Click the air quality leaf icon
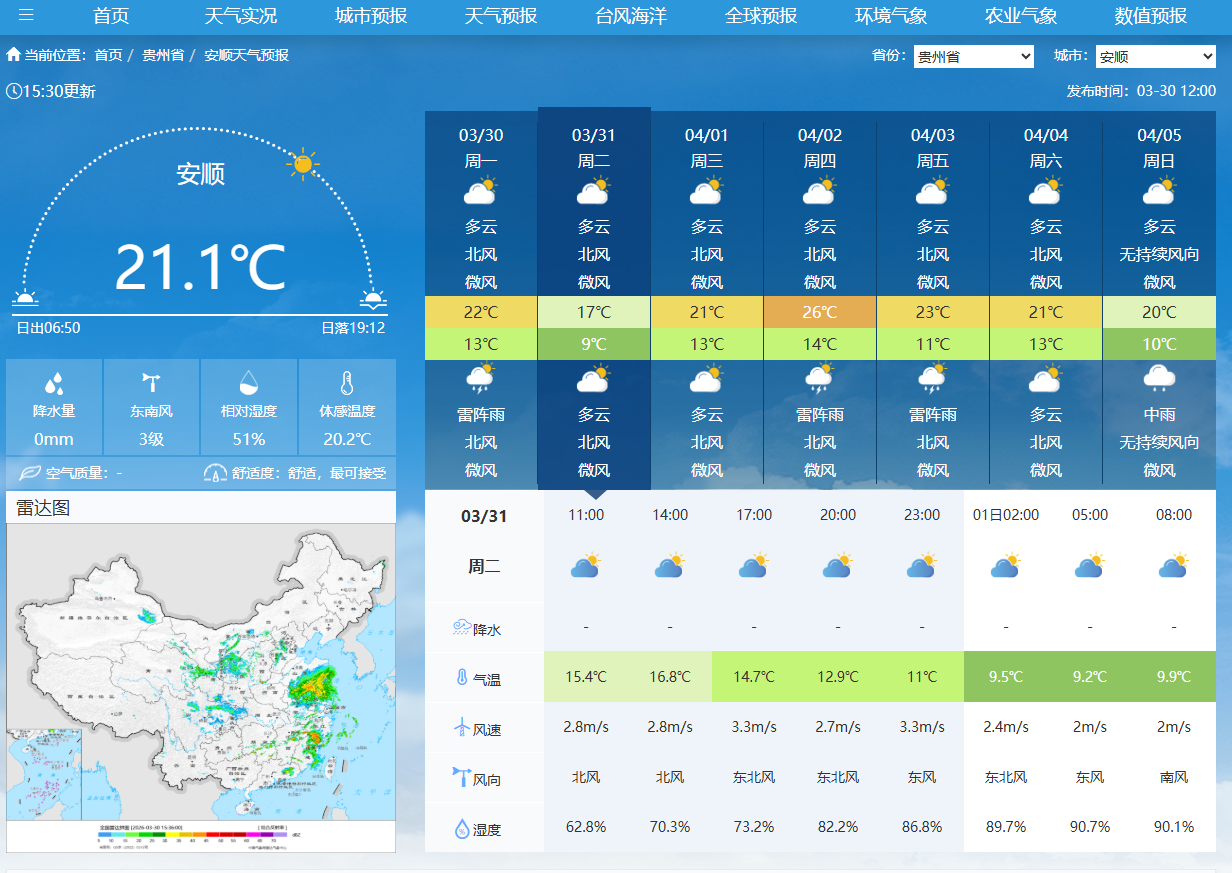 (x=30, y=473)
